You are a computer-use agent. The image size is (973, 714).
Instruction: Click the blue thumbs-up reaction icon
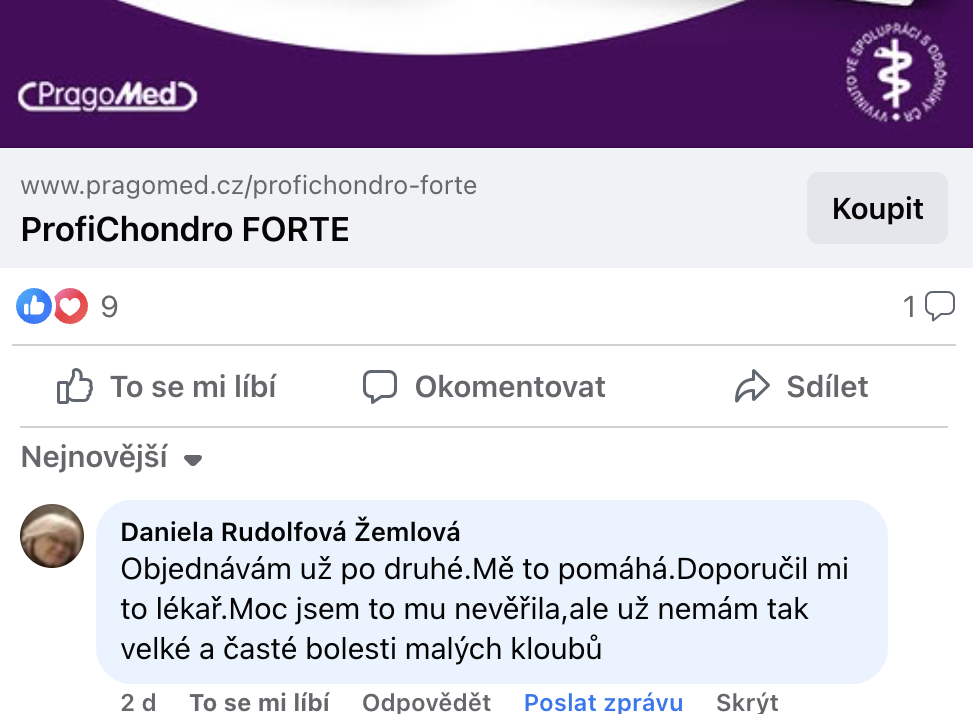(34, 307)
